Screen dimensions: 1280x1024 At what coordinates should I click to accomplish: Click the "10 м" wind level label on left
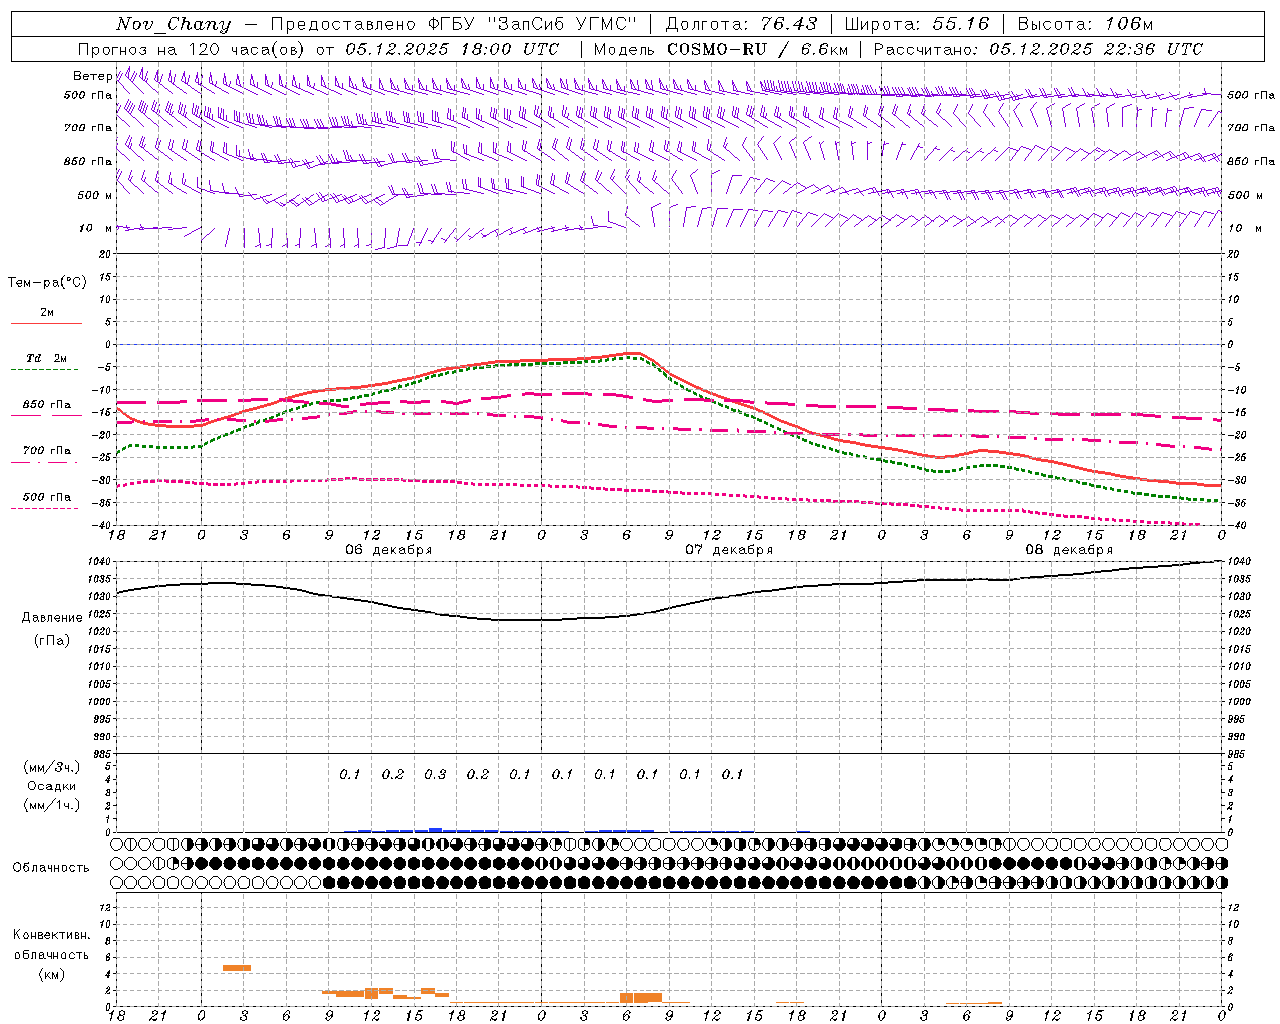pyautogui.click(x=95, y=228)
